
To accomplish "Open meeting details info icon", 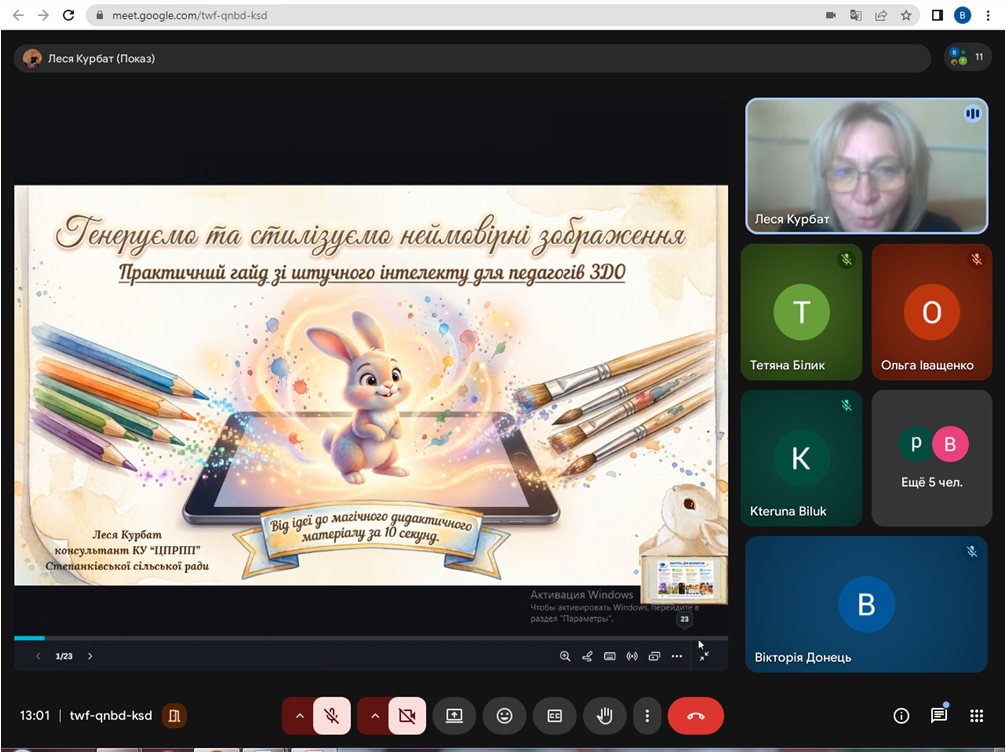I will click(x=901, y=716).
